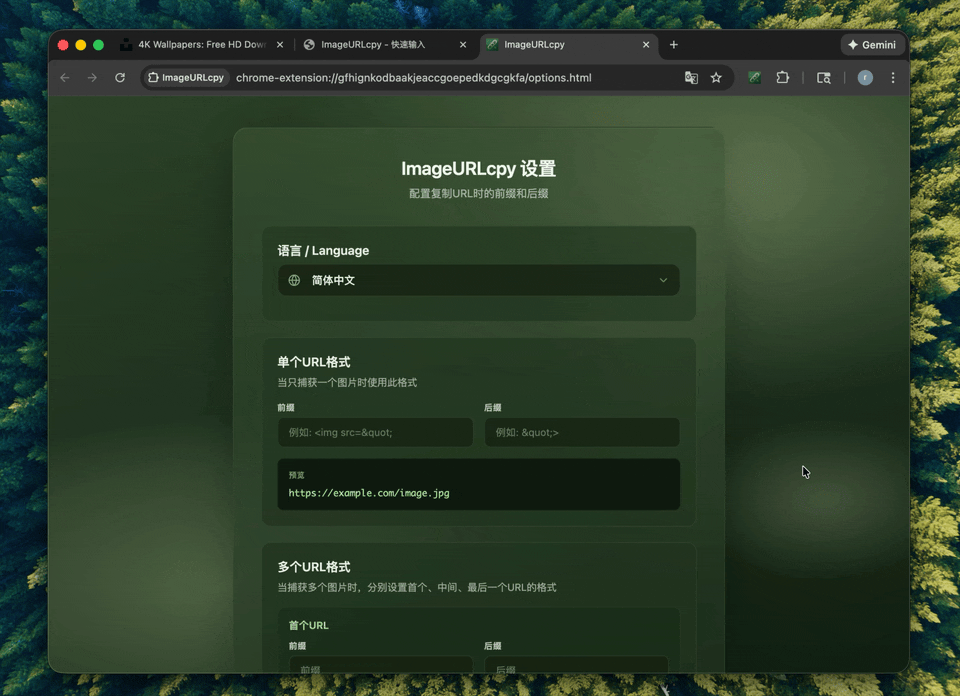Click the 单个URL格式 section heading

click(x=314, y=362)
